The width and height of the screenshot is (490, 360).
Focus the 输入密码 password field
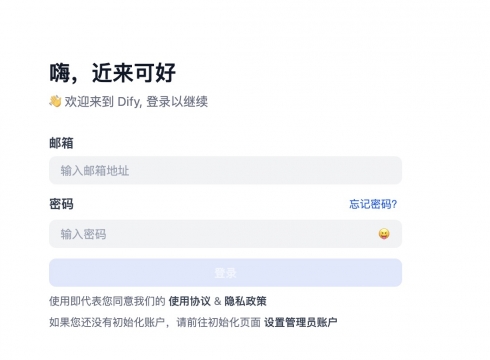[225, 234]
